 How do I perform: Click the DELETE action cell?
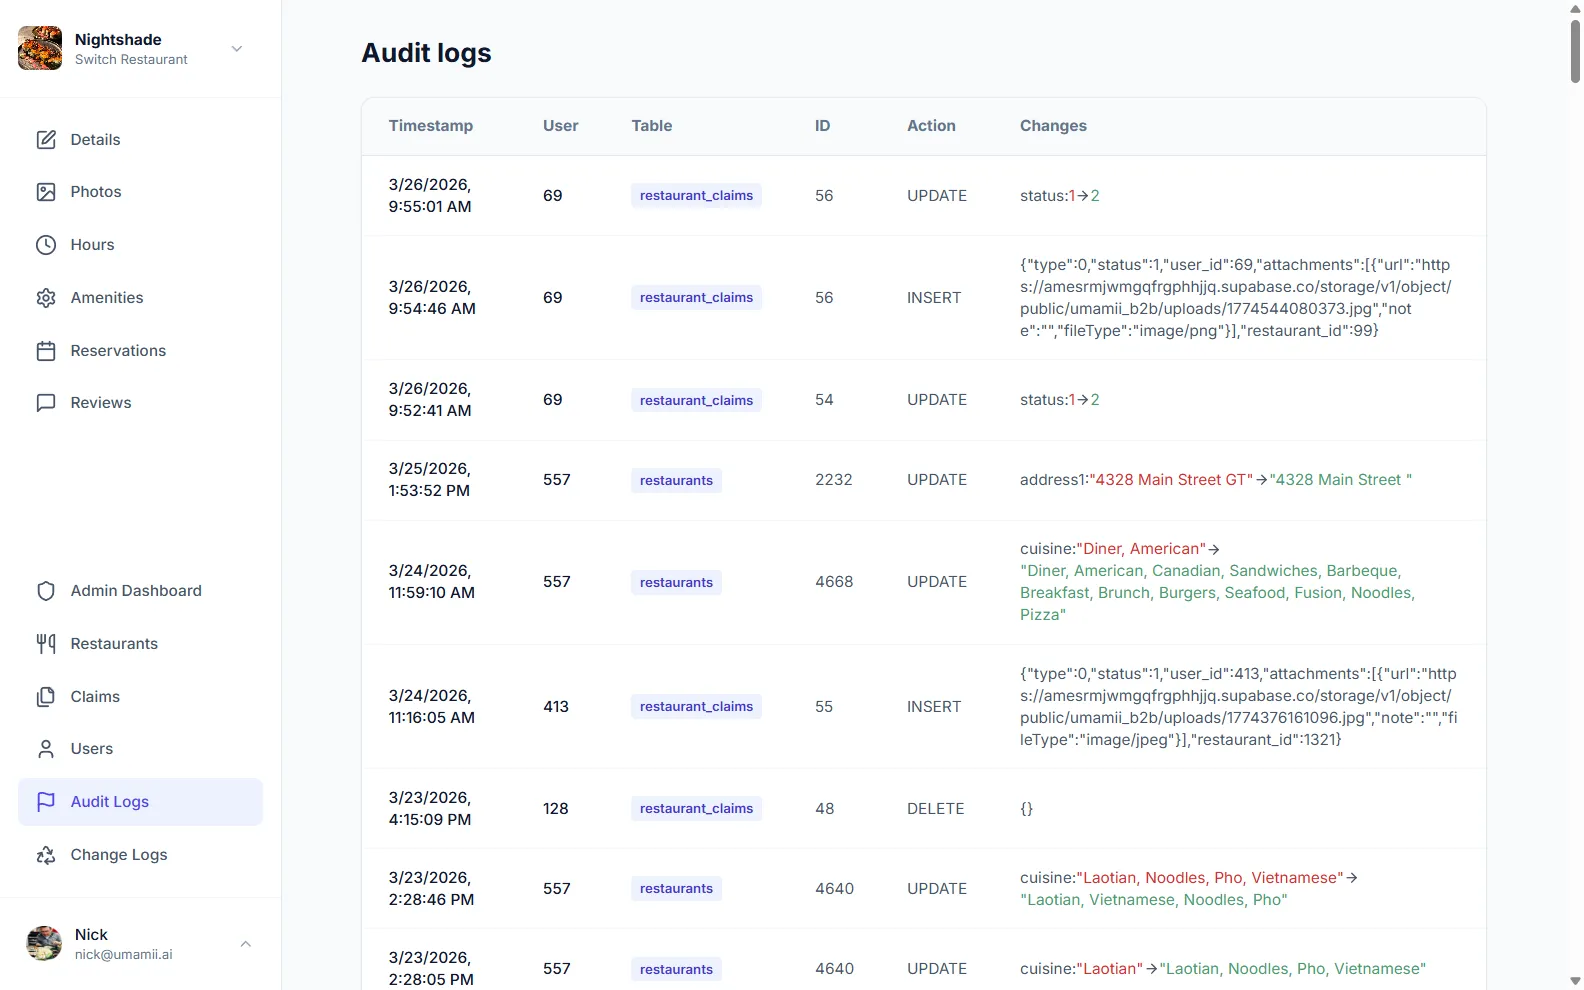pos(936,809)
